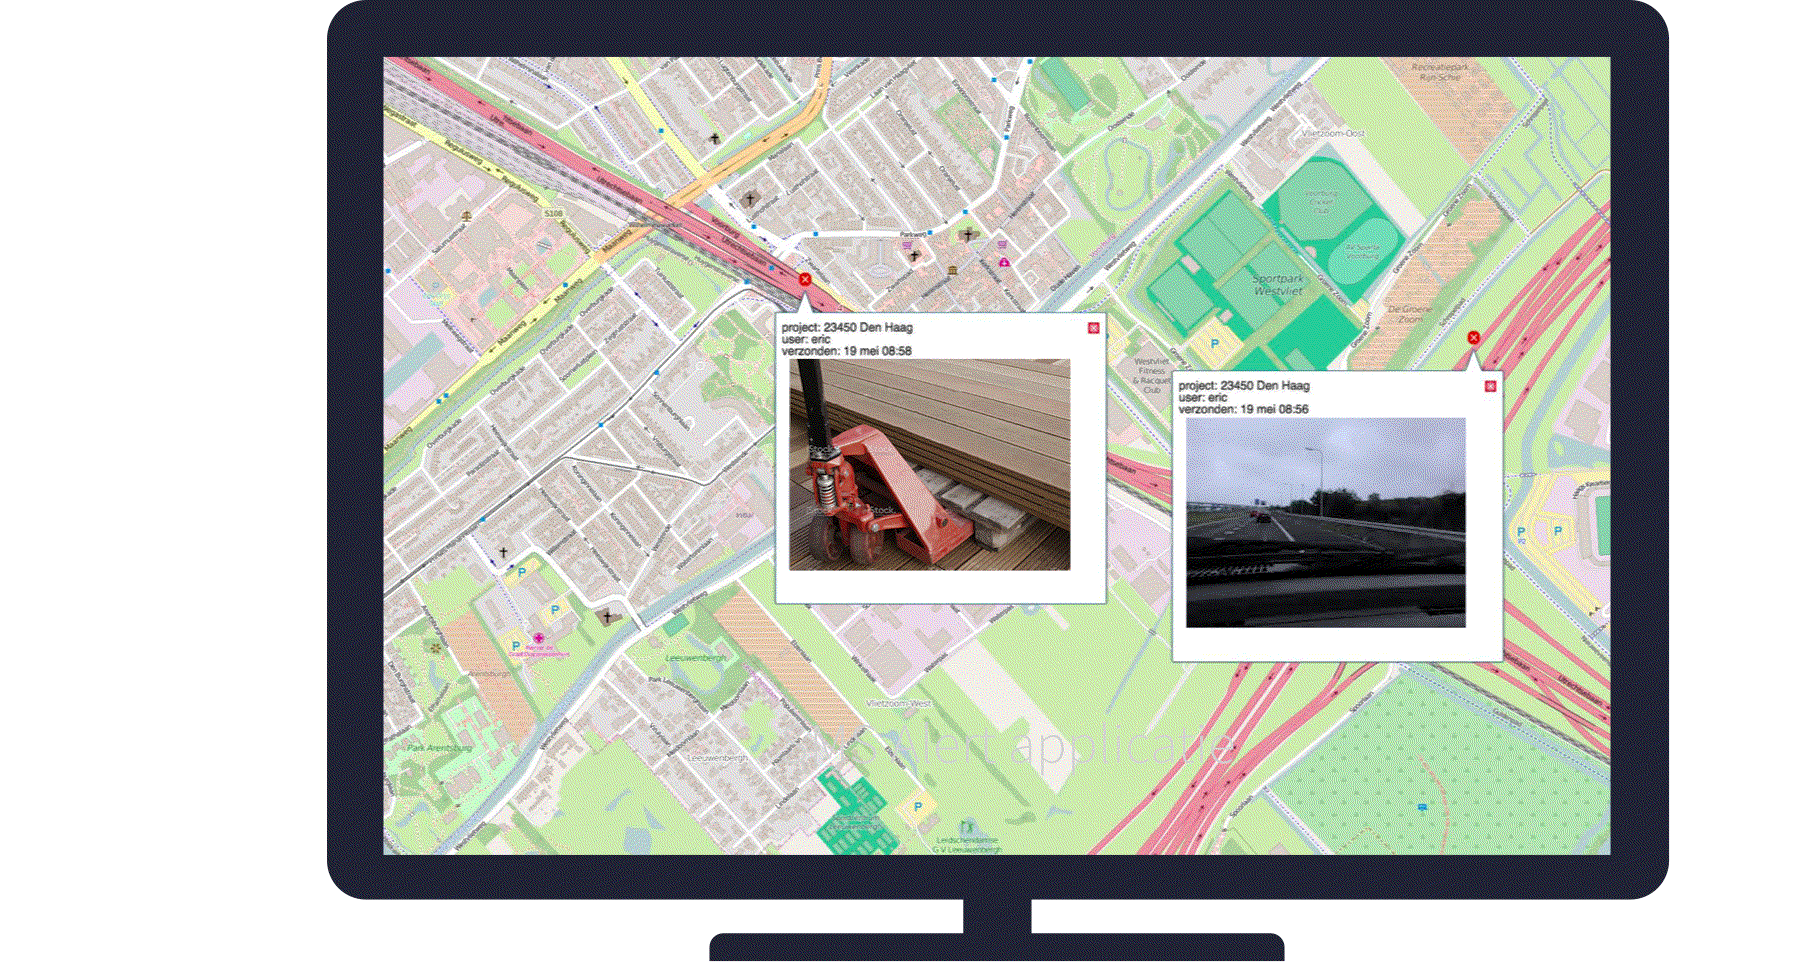The height and width of the screenshot is (975, 1812).
Task: Click the courthouse scales icon near S108
Action: click(466, 214)
